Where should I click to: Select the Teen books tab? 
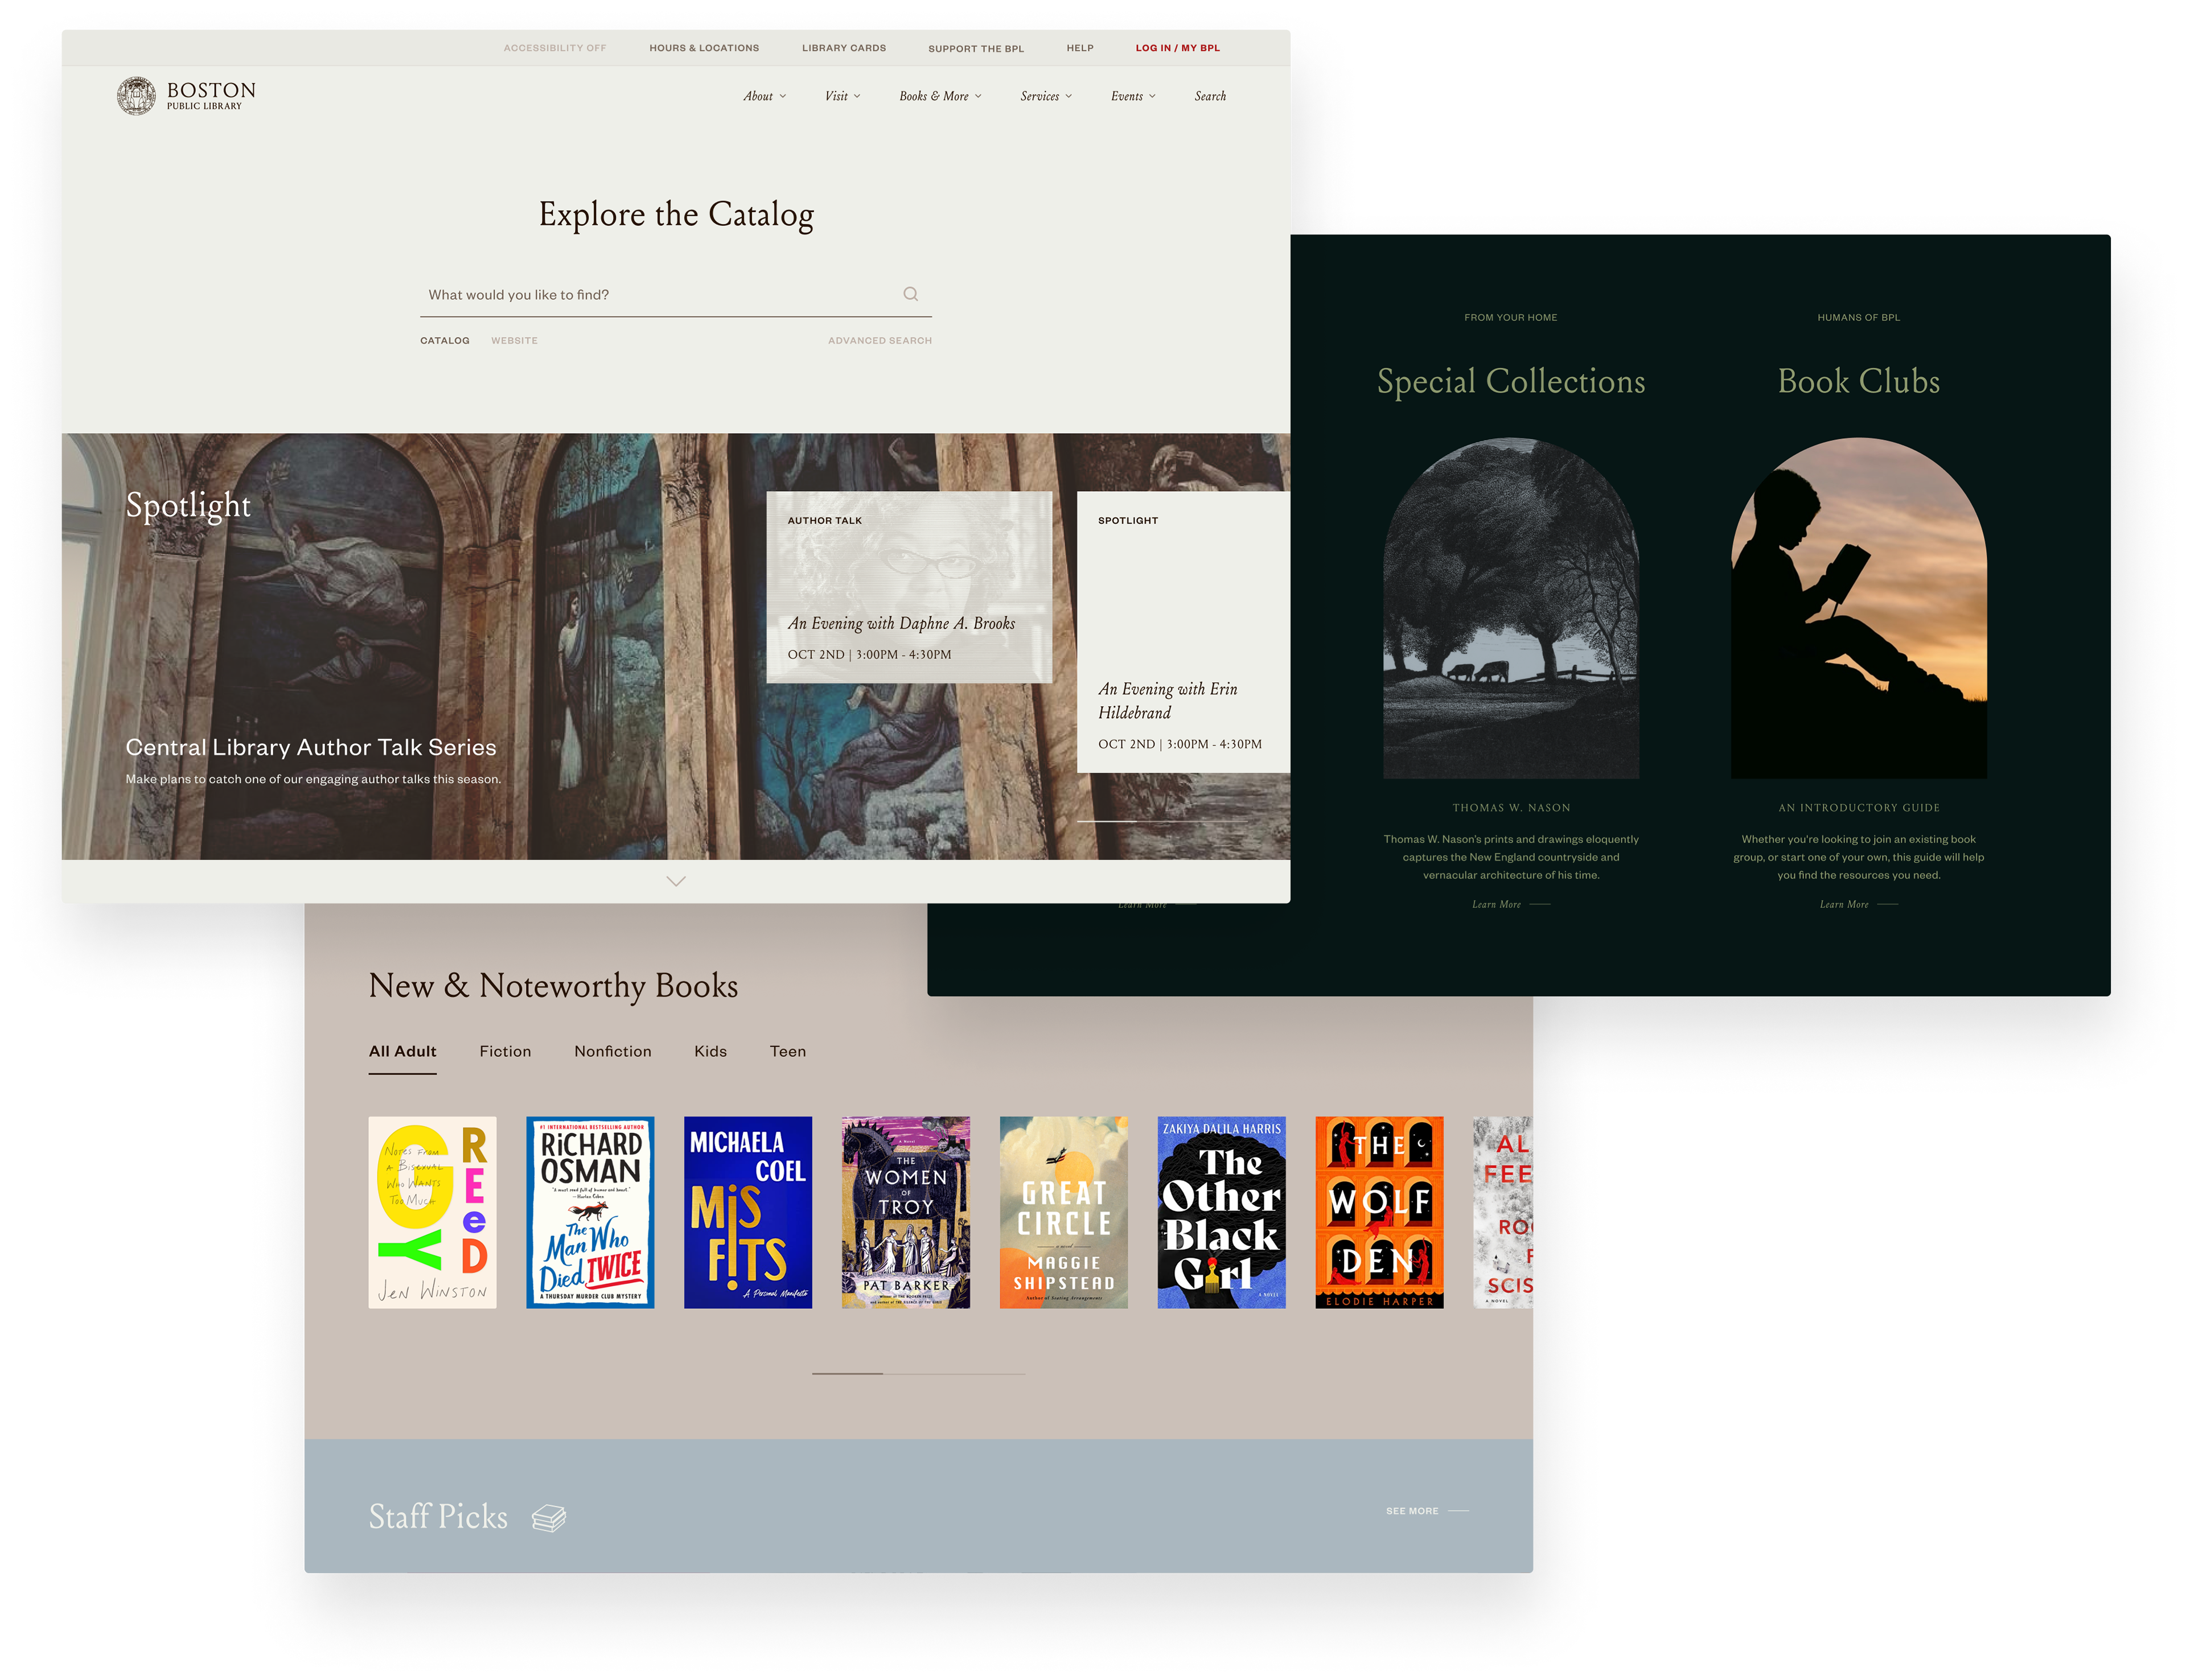[x=787, y=1051]
